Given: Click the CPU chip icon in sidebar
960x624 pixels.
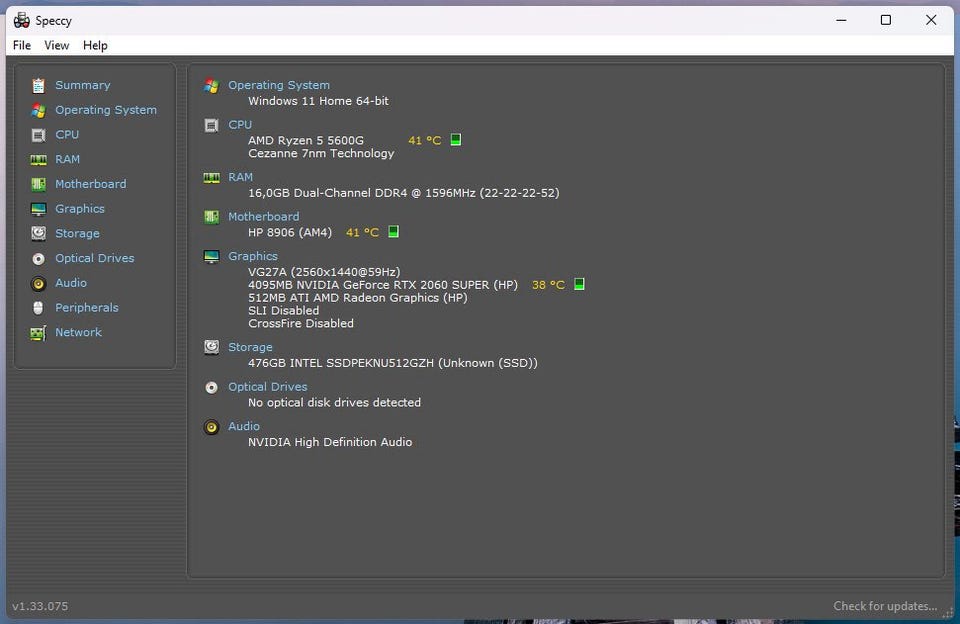Looking at the screenshot, I should [38, 135].
